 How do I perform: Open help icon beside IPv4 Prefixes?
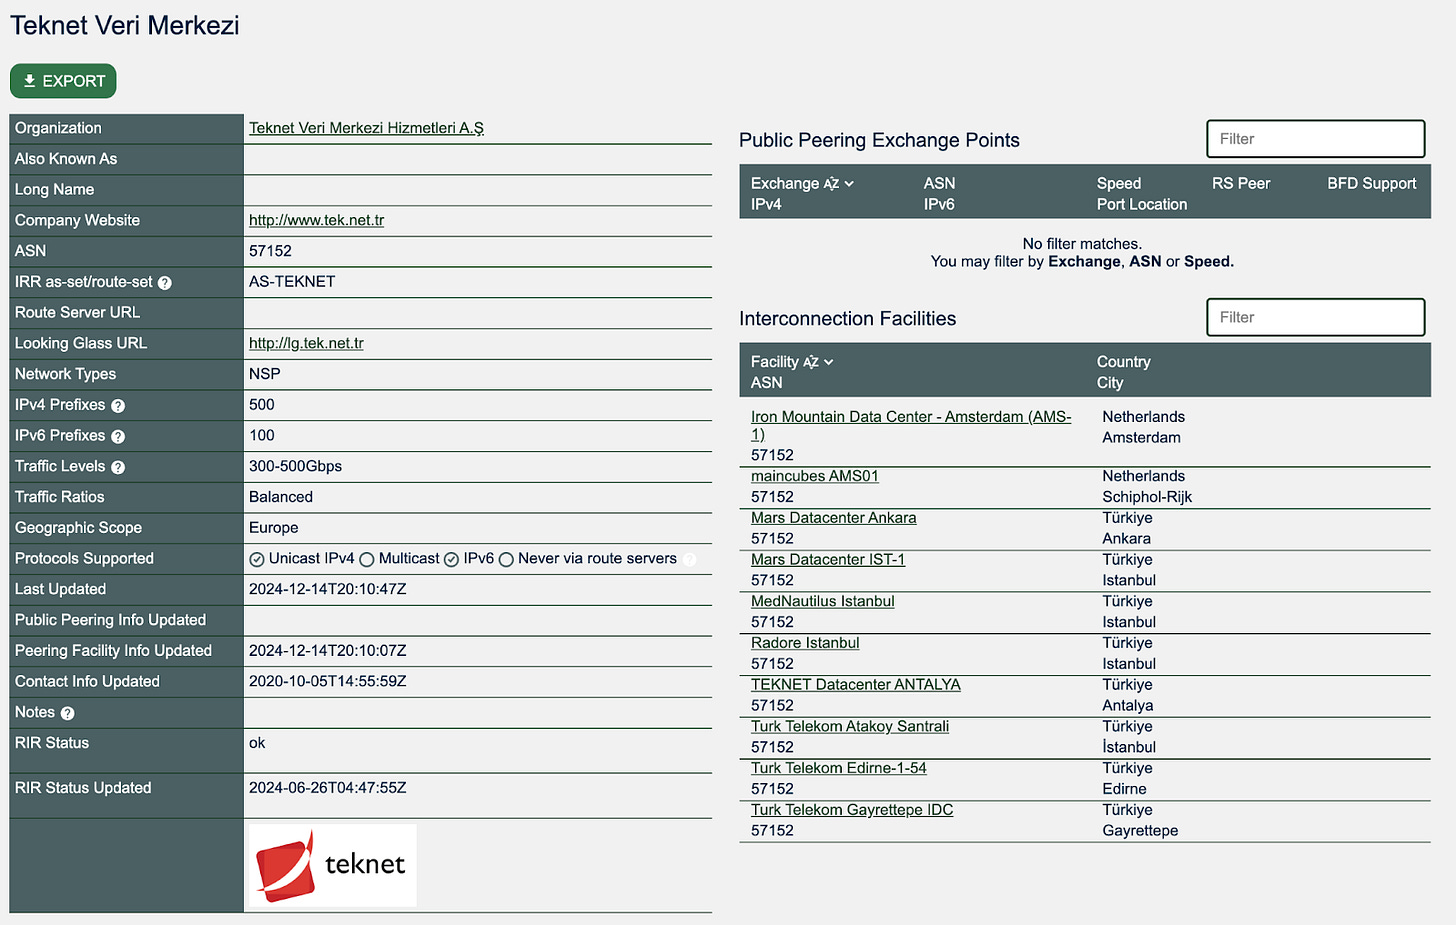(118, 406)
